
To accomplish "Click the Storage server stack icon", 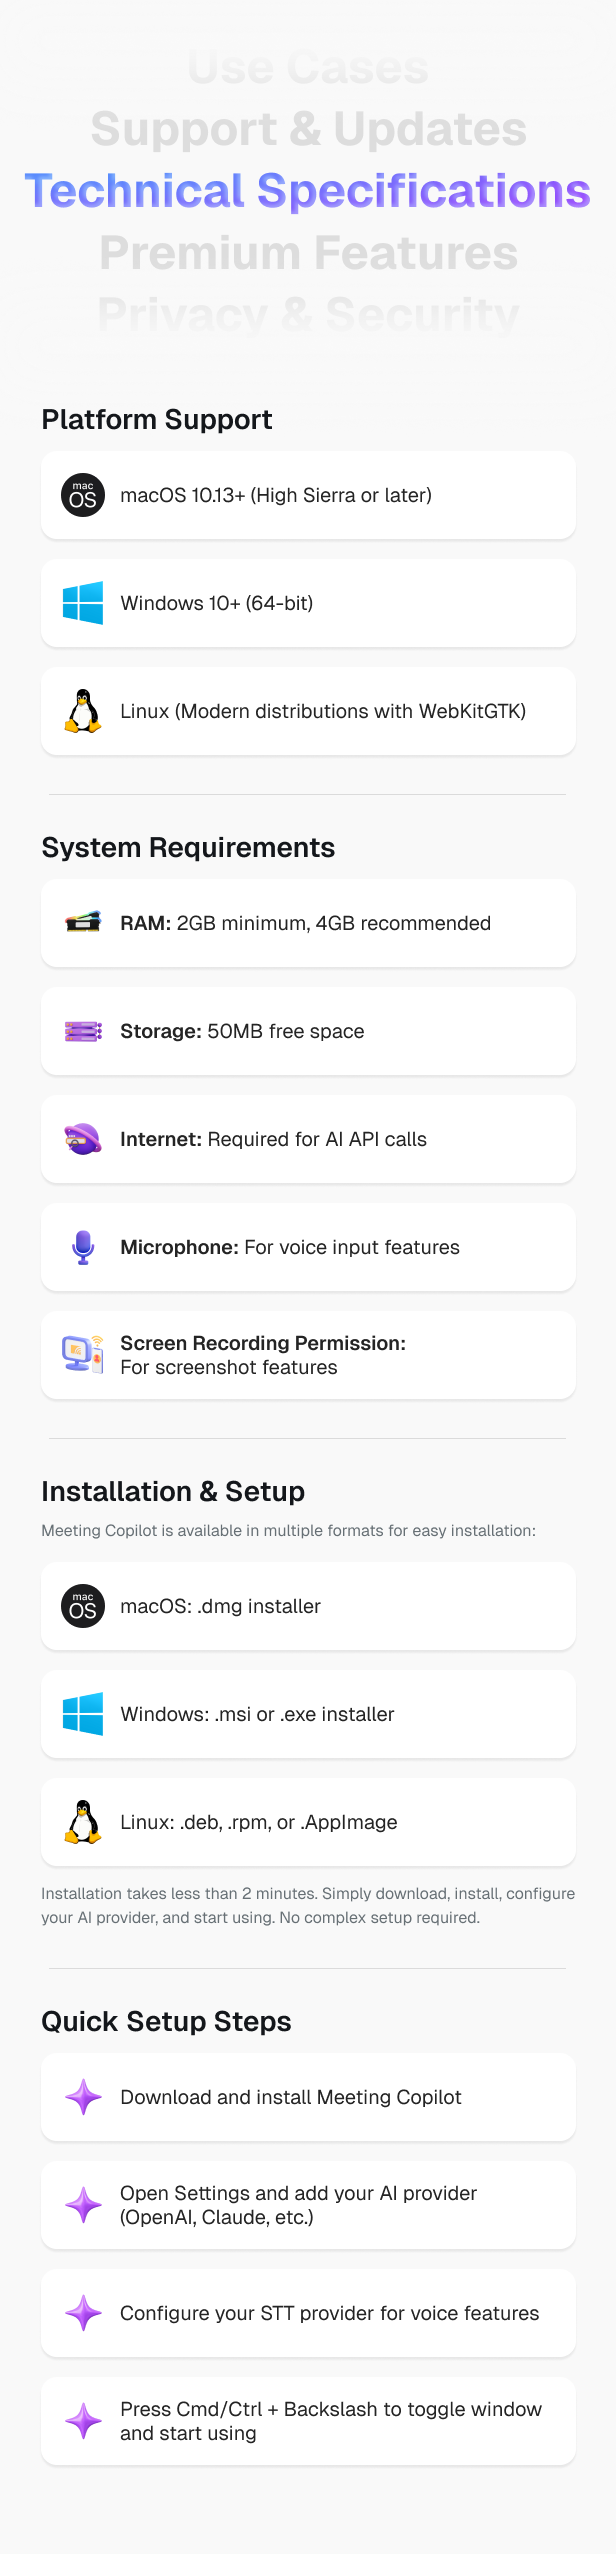I will (x=83, y=1031).
